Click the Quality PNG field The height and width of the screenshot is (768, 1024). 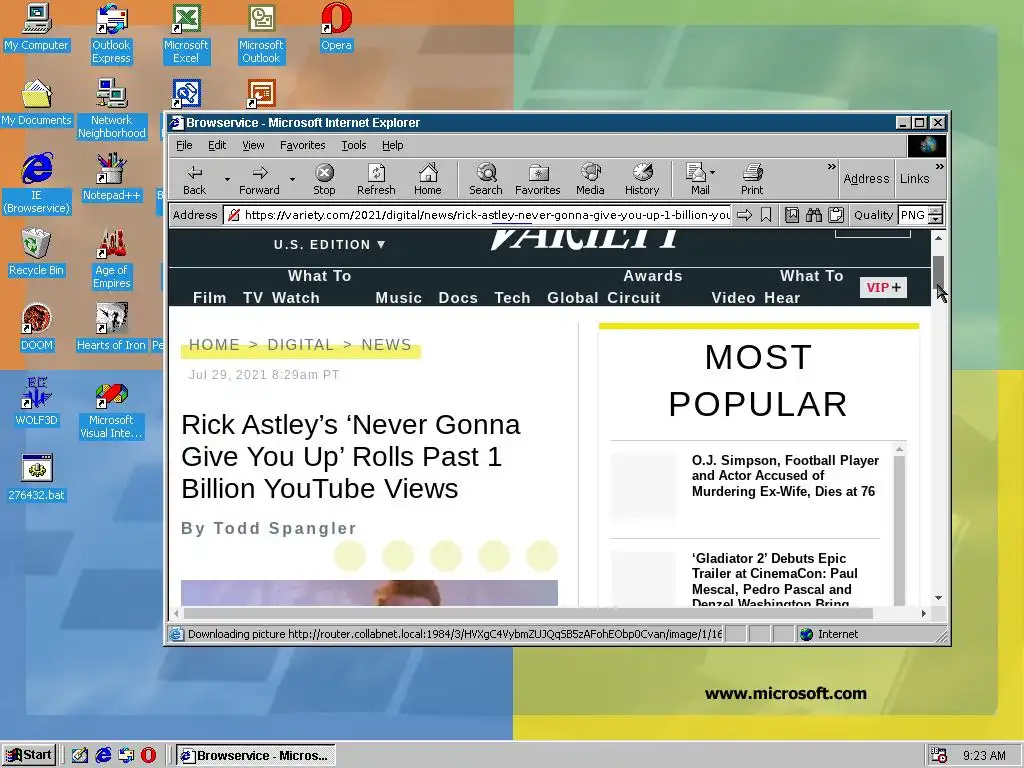pos(913,215)
